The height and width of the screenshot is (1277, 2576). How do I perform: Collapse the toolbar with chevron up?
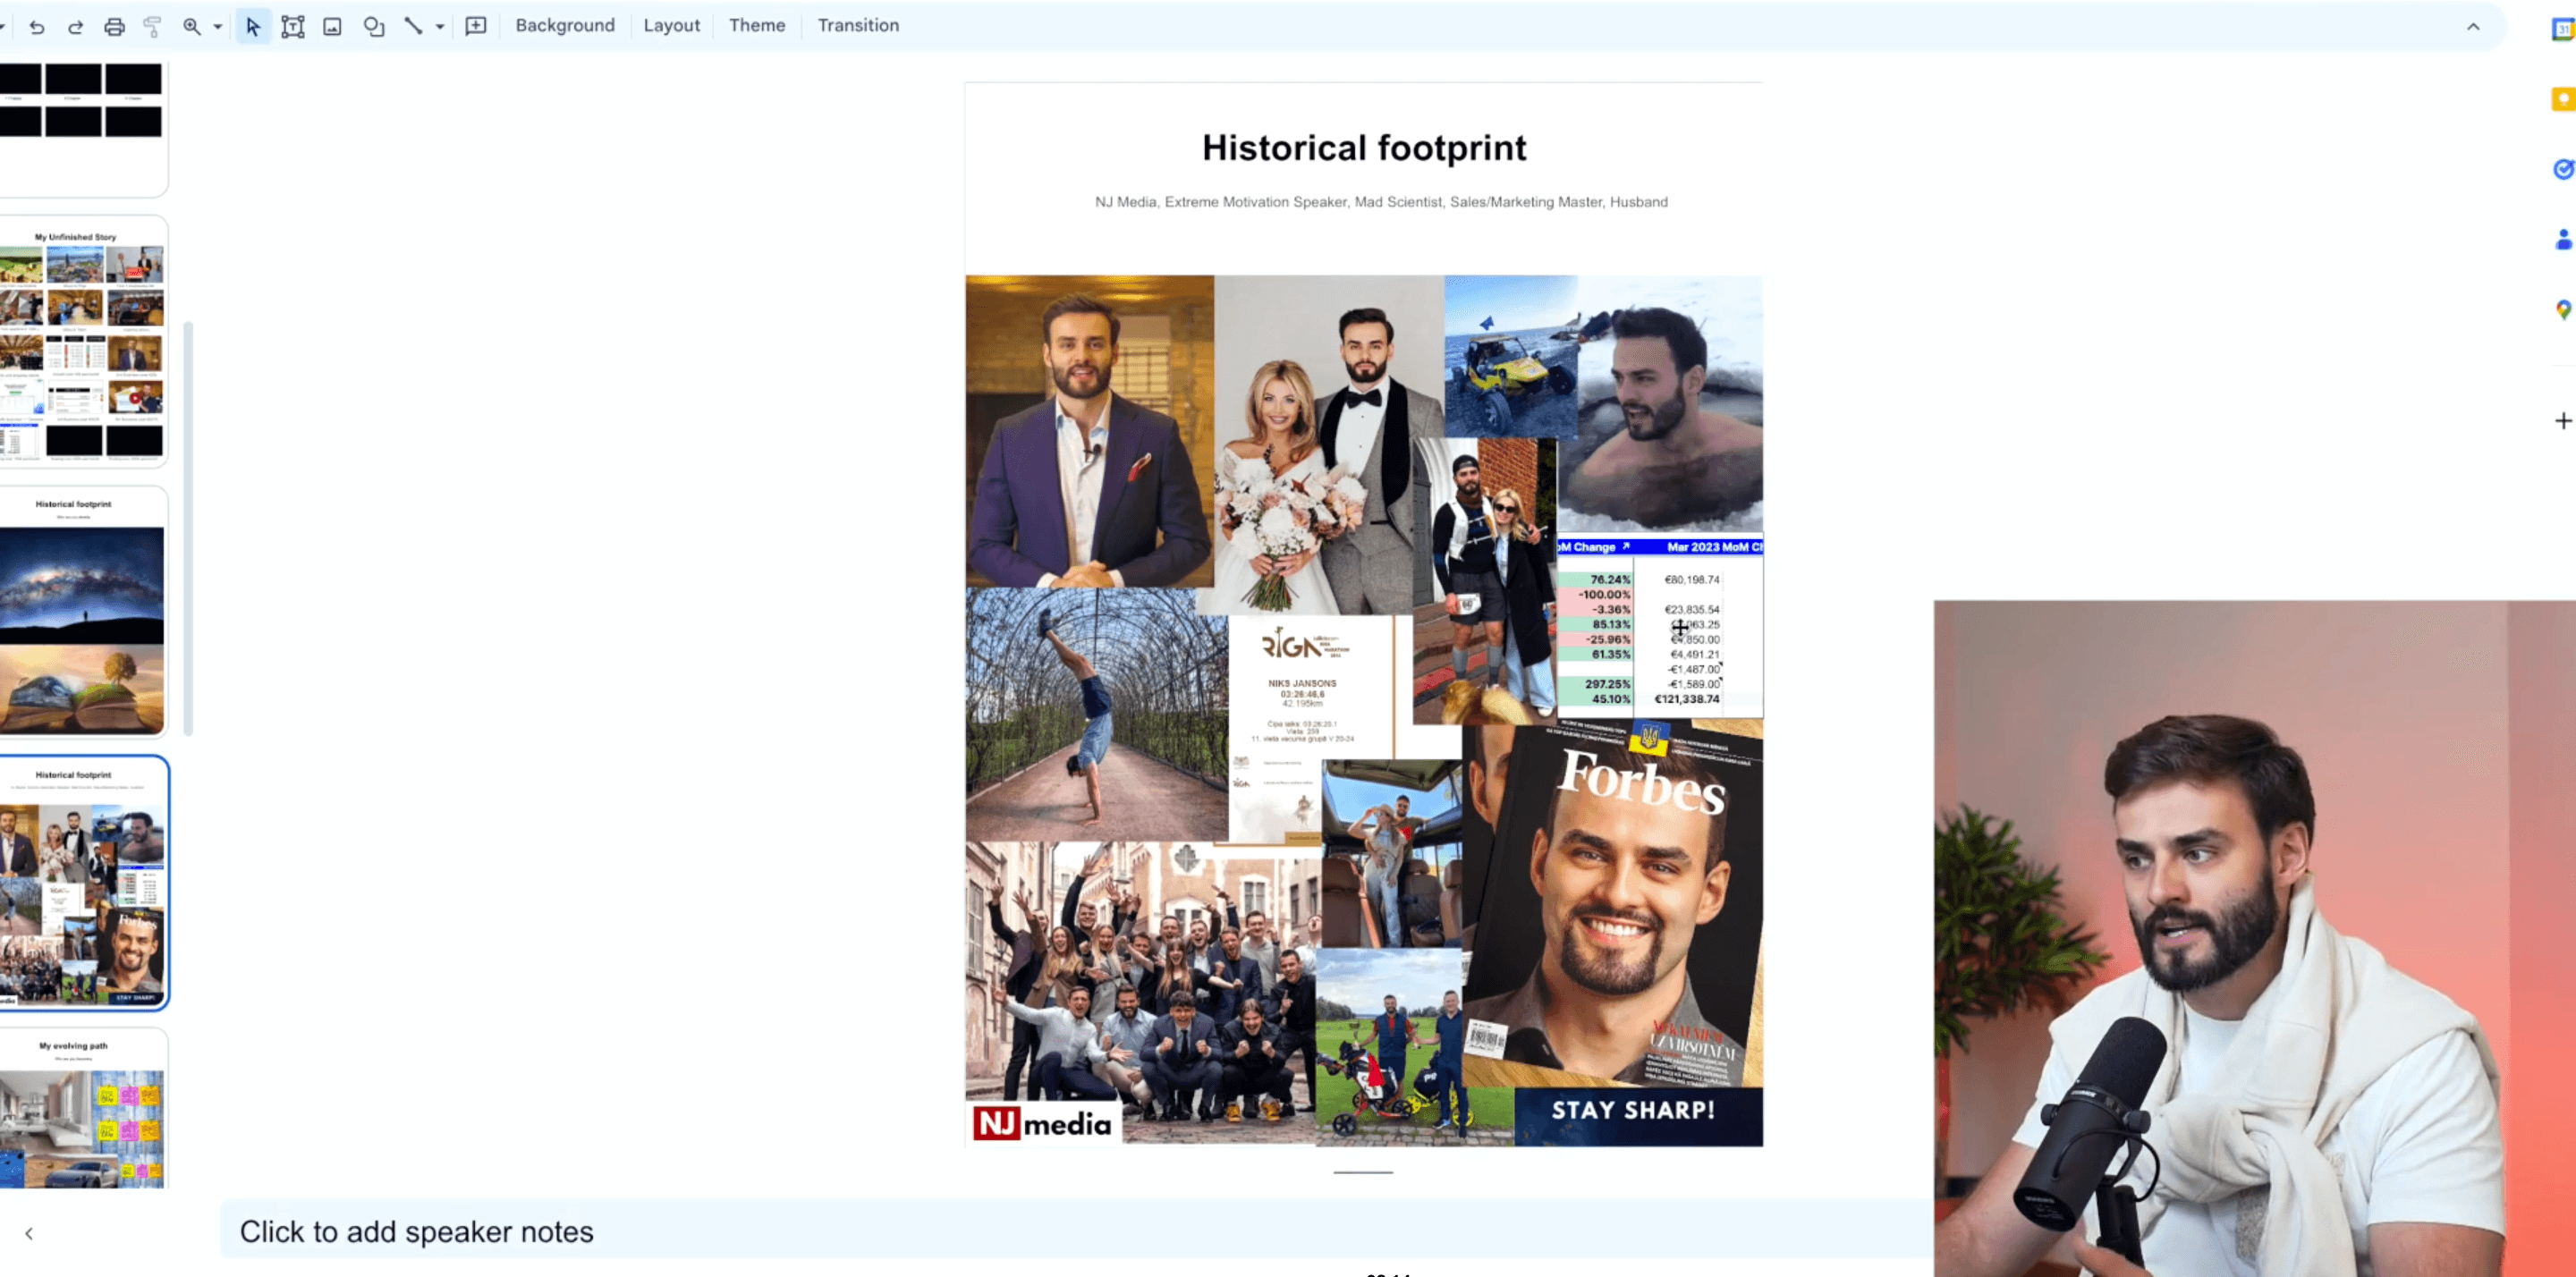click(2473, 27)
